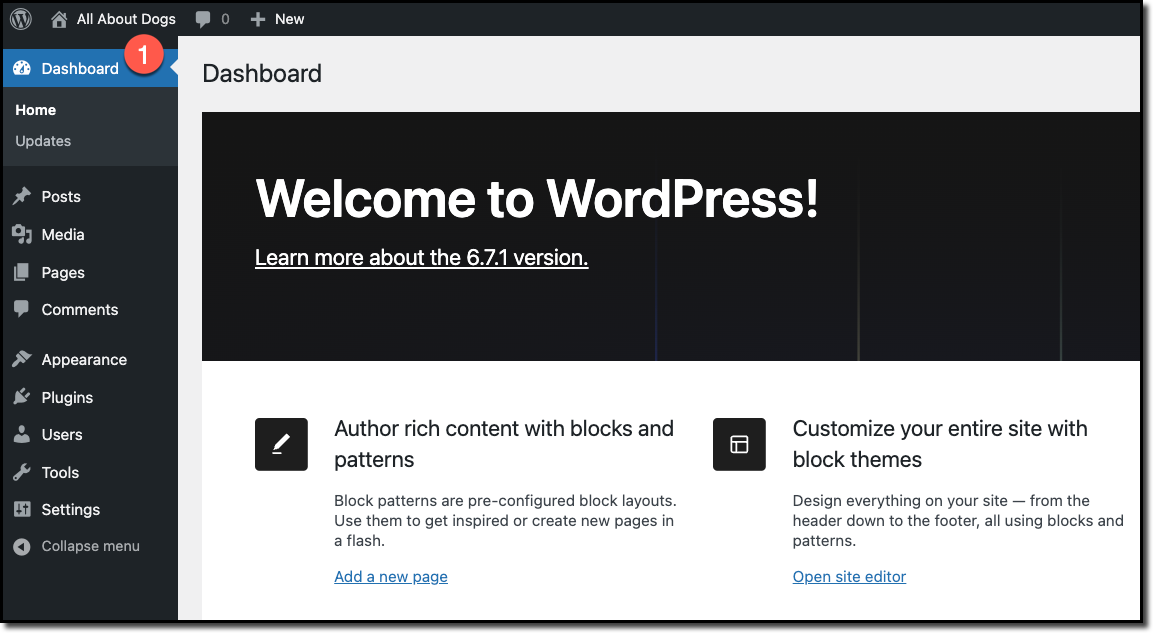This screenshot has height=633, width=1153.
Task: Open the 'Learn more about the 6.7.1 version' link
Action: pyautogui.click(x=421, y=257)
